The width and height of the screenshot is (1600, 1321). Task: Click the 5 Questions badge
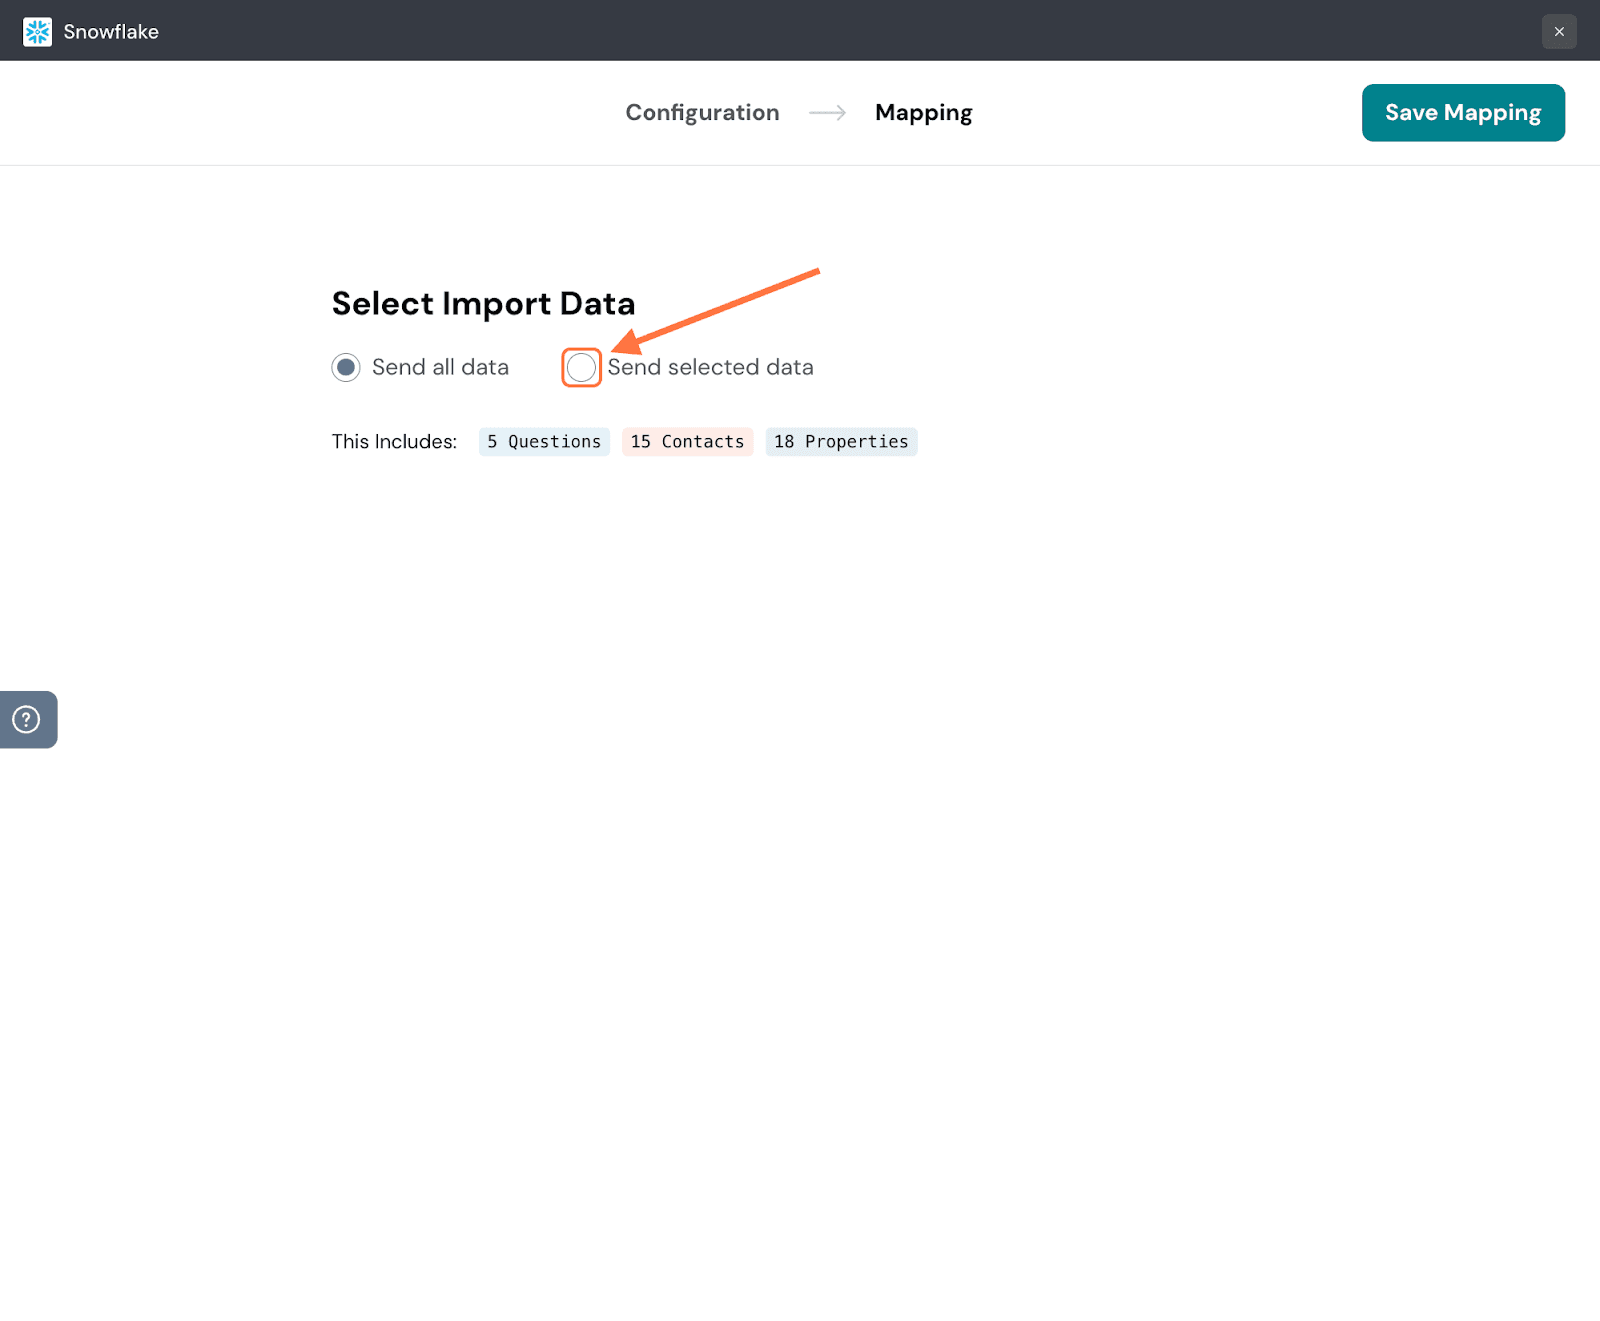(544, 442)
